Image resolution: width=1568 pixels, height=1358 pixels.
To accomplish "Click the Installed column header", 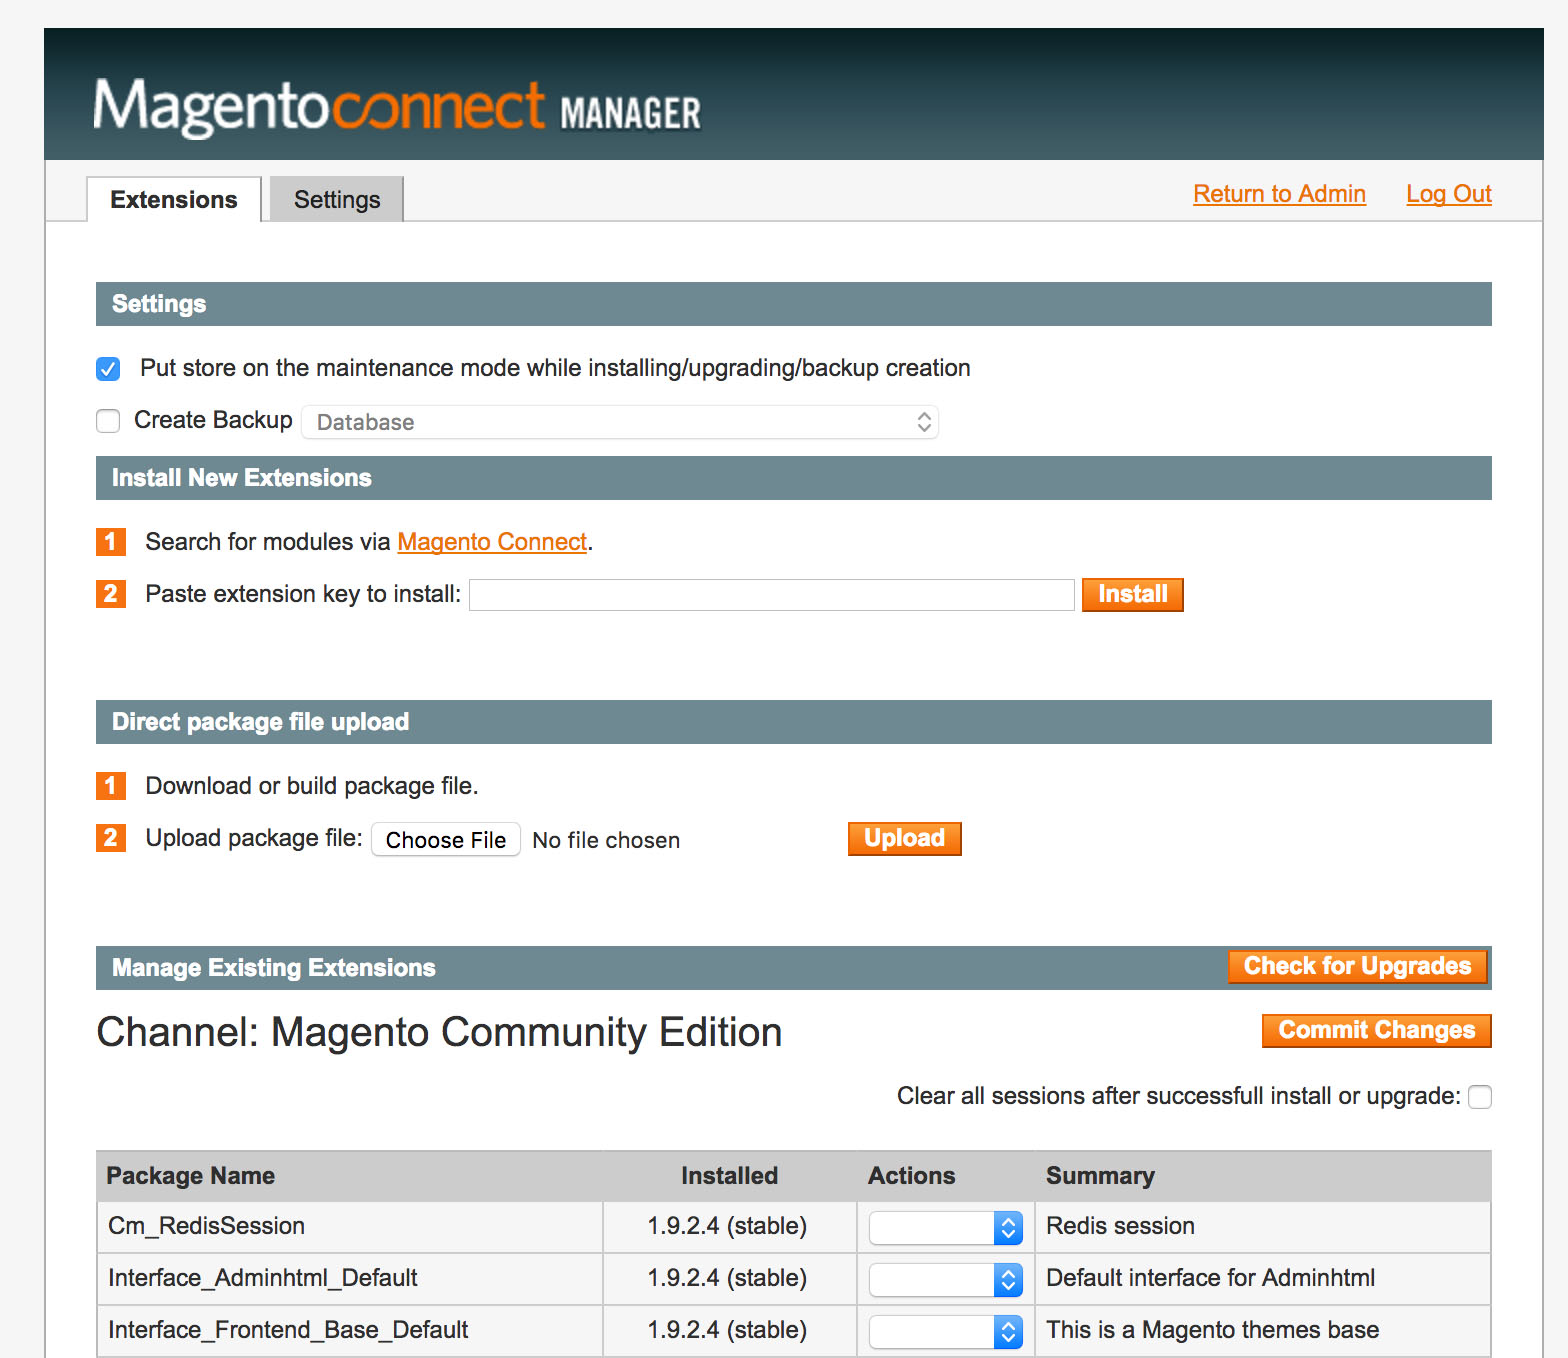I will coord(730,1176).
